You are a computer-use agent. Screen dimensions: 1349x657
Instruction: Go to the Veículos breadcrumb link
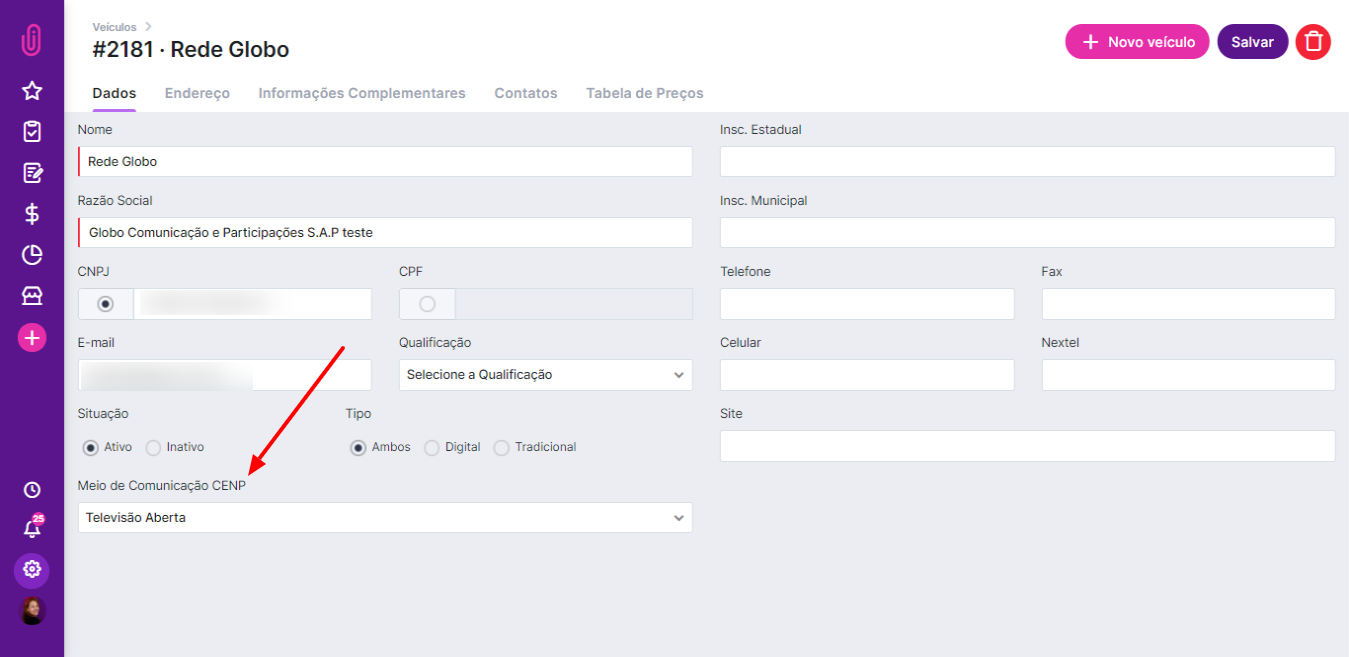114,26
